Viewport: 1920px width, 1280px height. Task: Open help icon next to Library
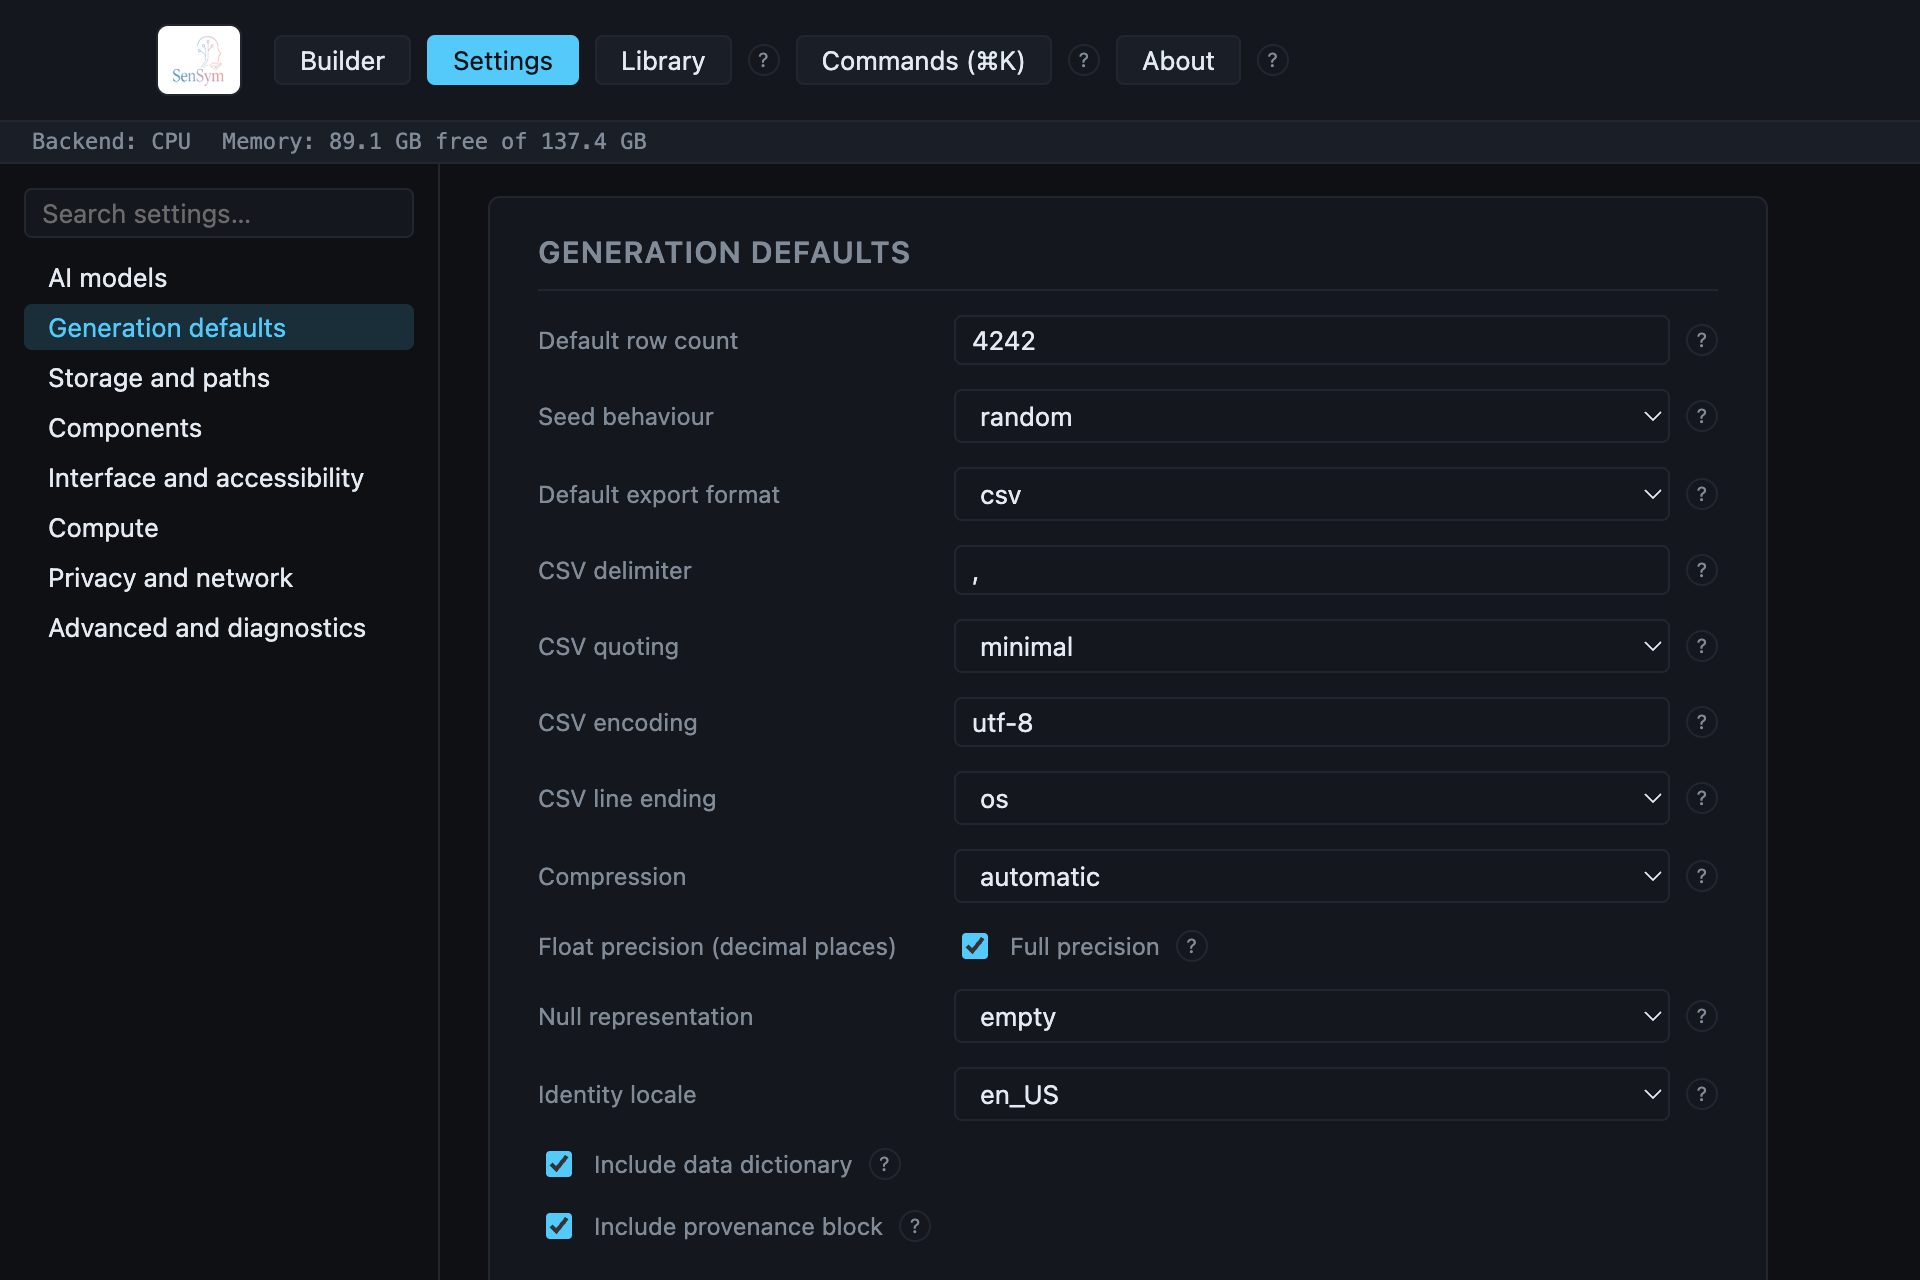[x=763, y=60]
